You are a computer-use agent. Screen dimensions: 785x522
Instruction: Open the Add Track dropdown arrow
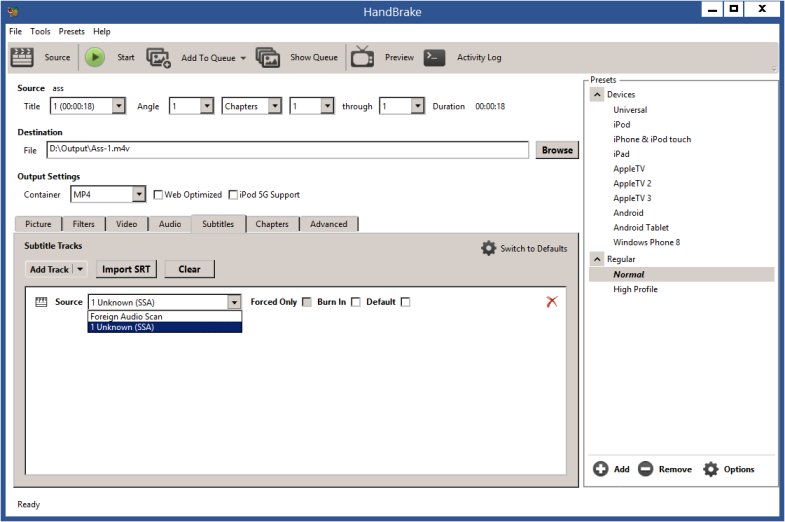click(80, 269)
